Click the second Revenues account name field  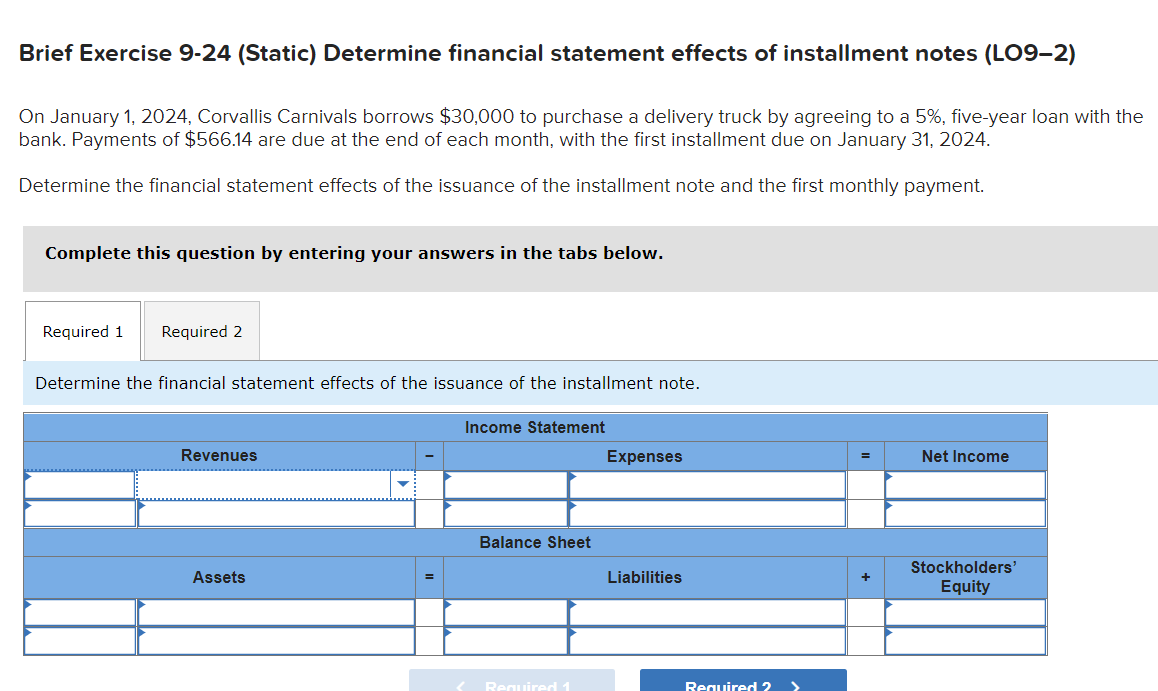coord(275,513)
